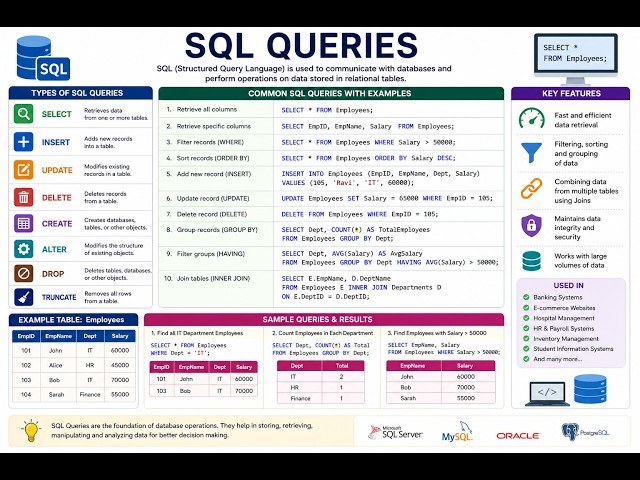Image resolution: width=640 pixels, height=480 pixels.
Task: Click the HR & Payroll Systems entry
Action: 564,328
